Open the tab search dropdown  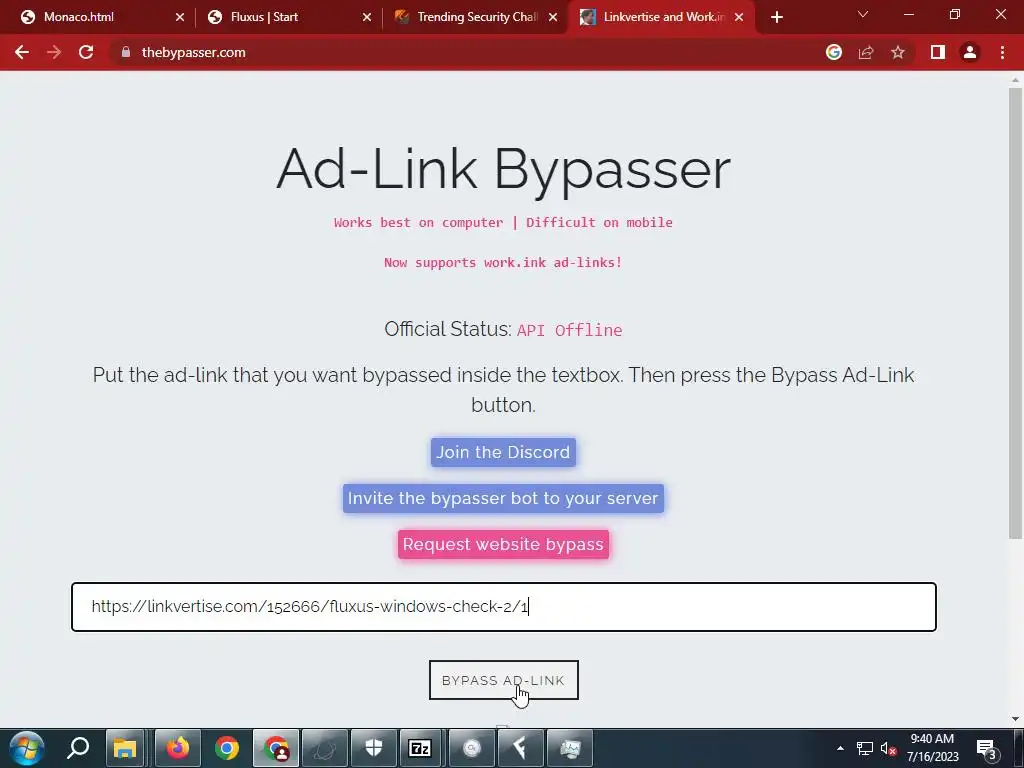[x=863, y=14]
